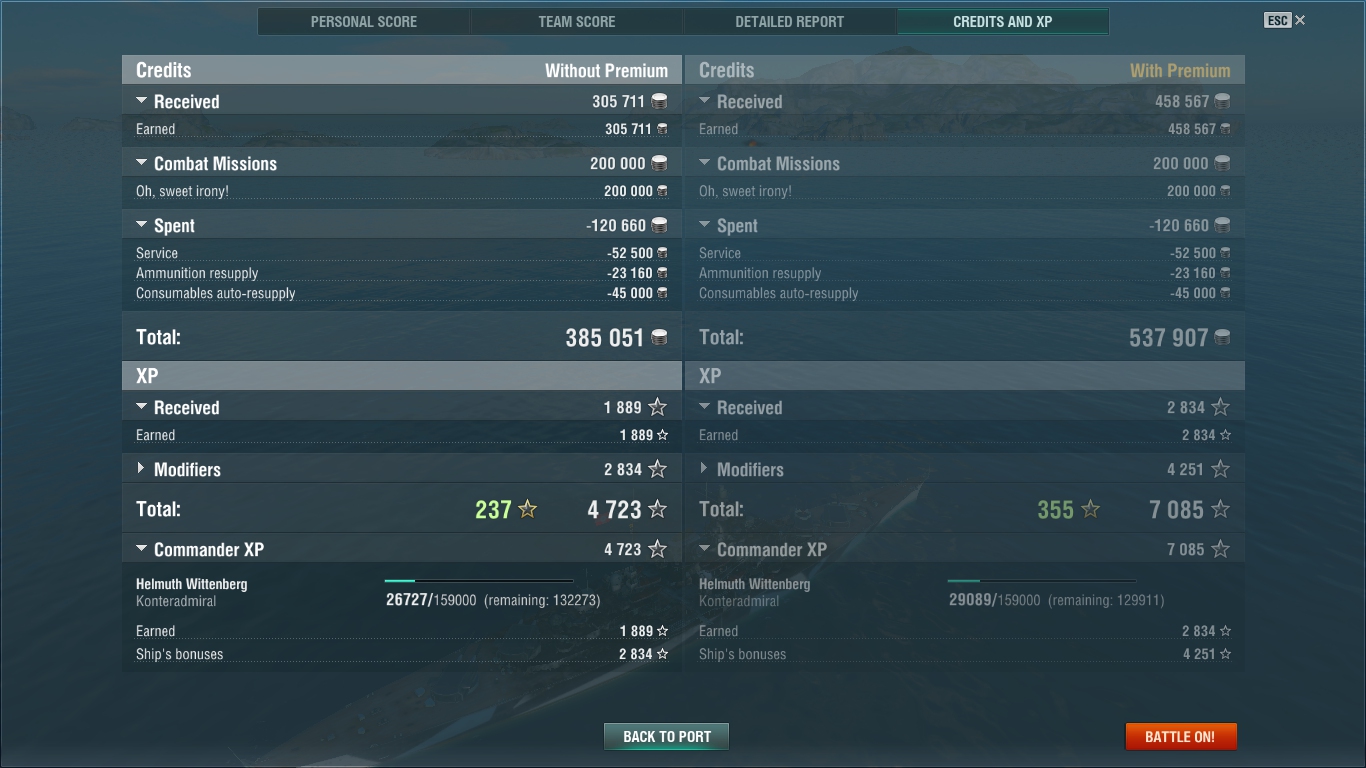Click the star icon beside premium total 7 085

point(1220,510)
